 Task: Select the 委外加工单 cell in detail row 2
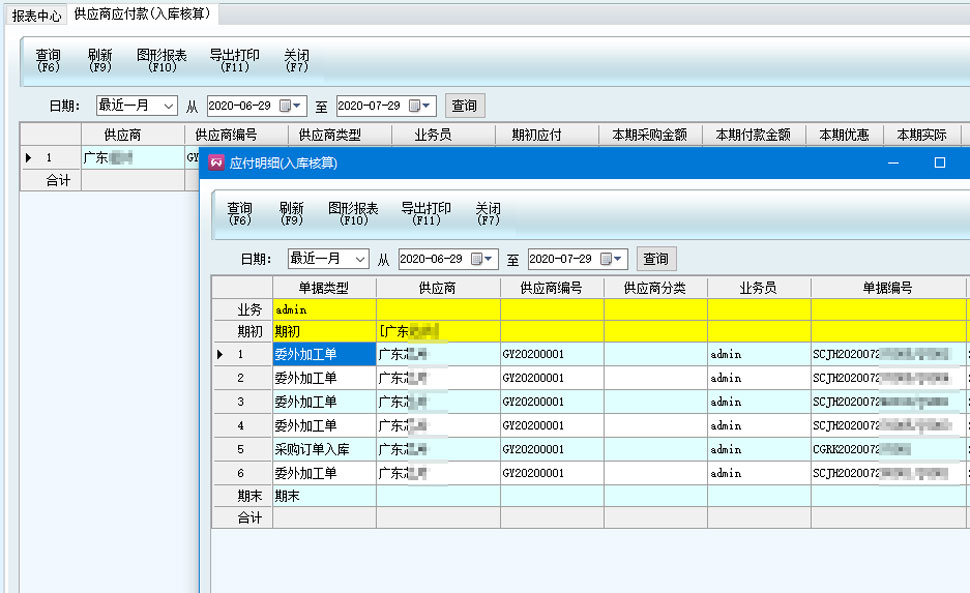coord(324,378)
